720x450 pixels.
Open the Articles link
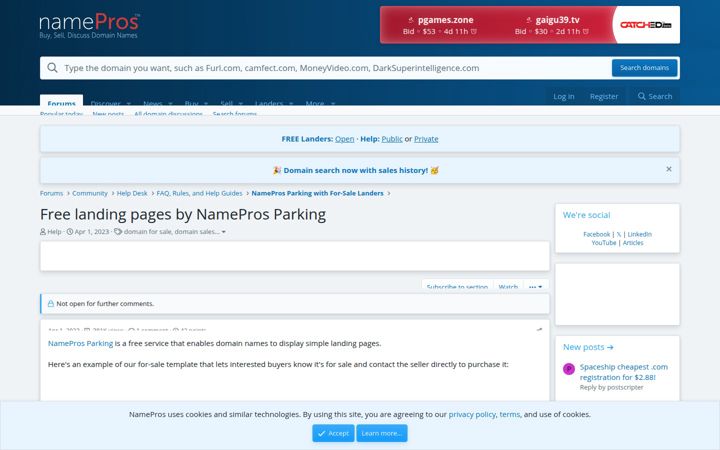tap(633, 243)
